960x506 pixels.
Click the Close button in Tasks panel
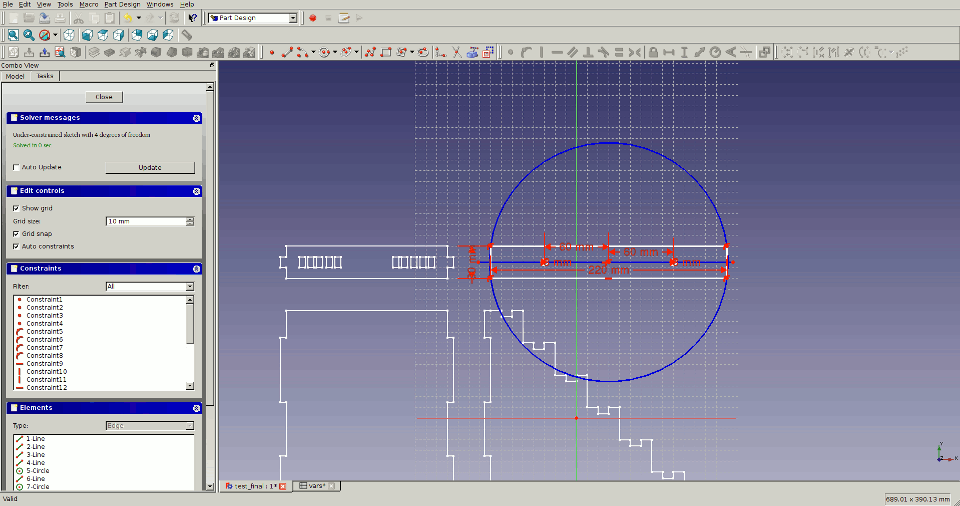coord(104,97)
